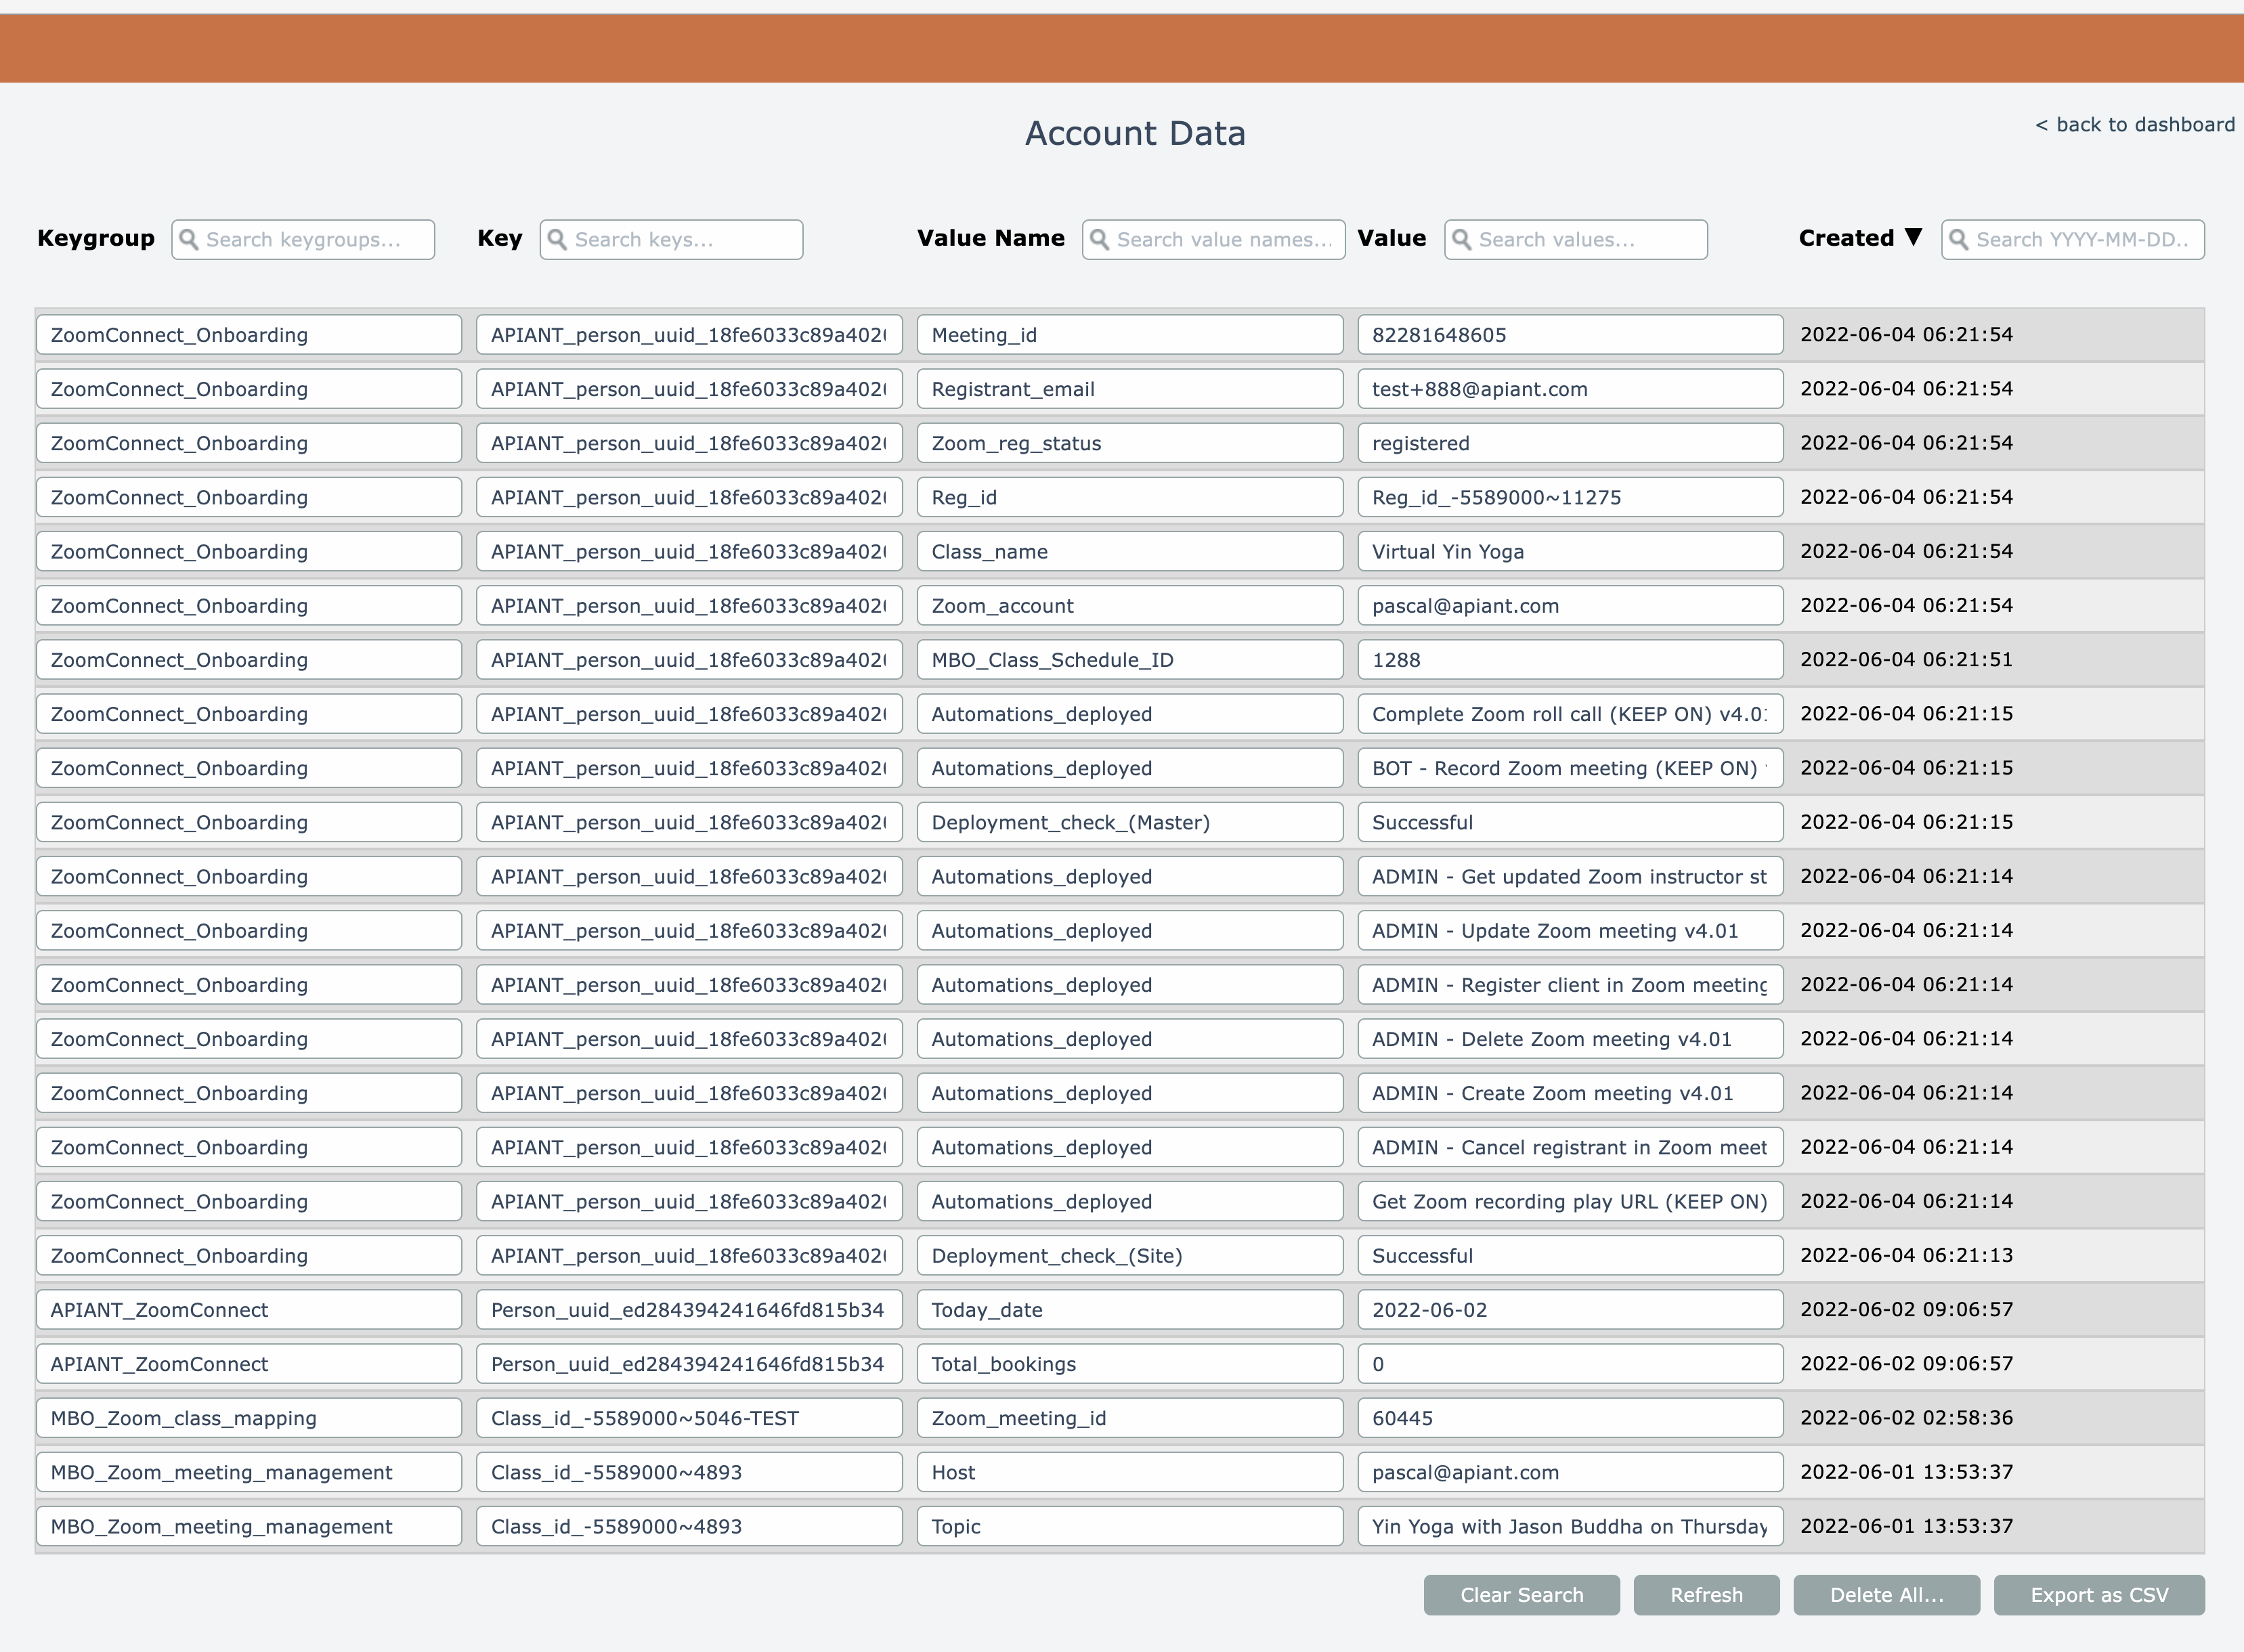
Task: Go back to dashboard
Action: pos(2134,125)
